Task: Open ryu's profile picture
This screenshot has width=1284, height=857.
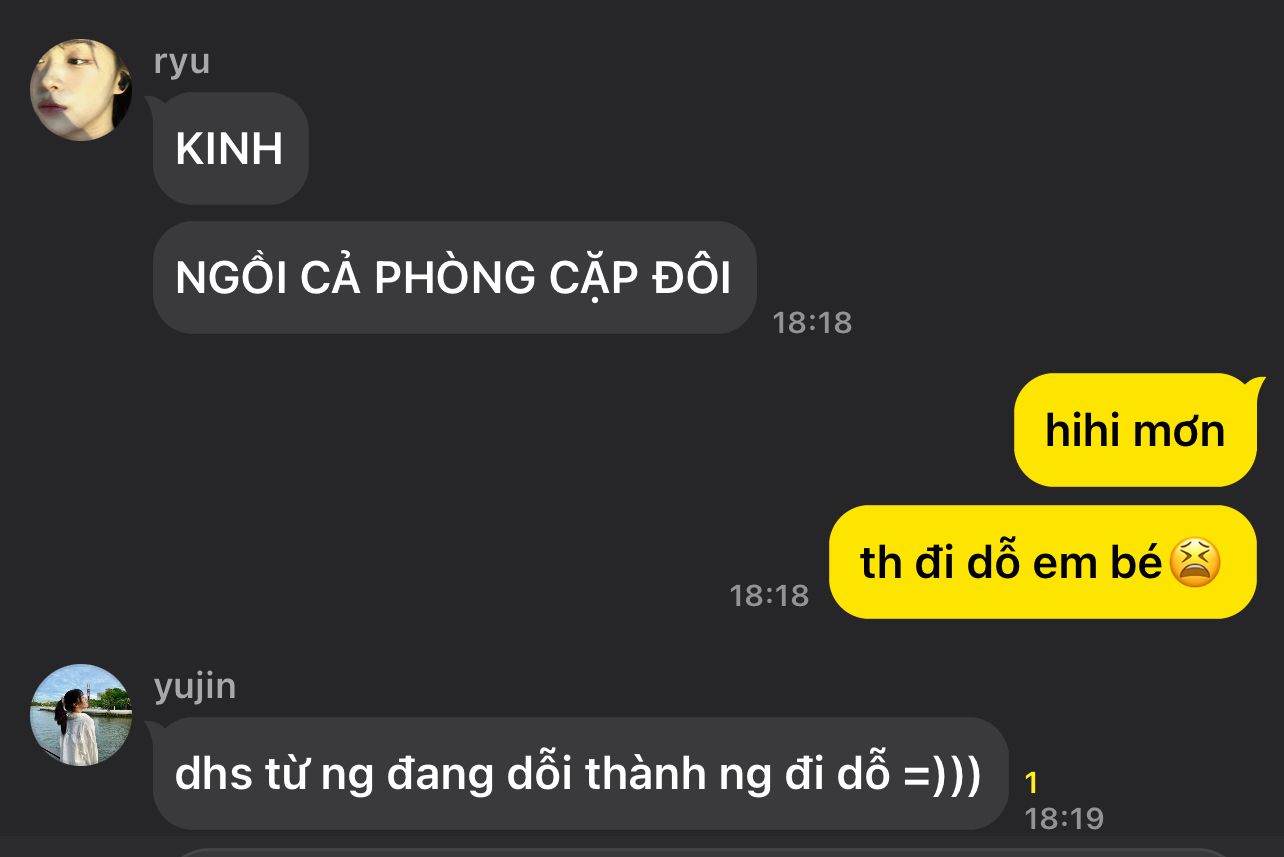Action: (81, 90)
